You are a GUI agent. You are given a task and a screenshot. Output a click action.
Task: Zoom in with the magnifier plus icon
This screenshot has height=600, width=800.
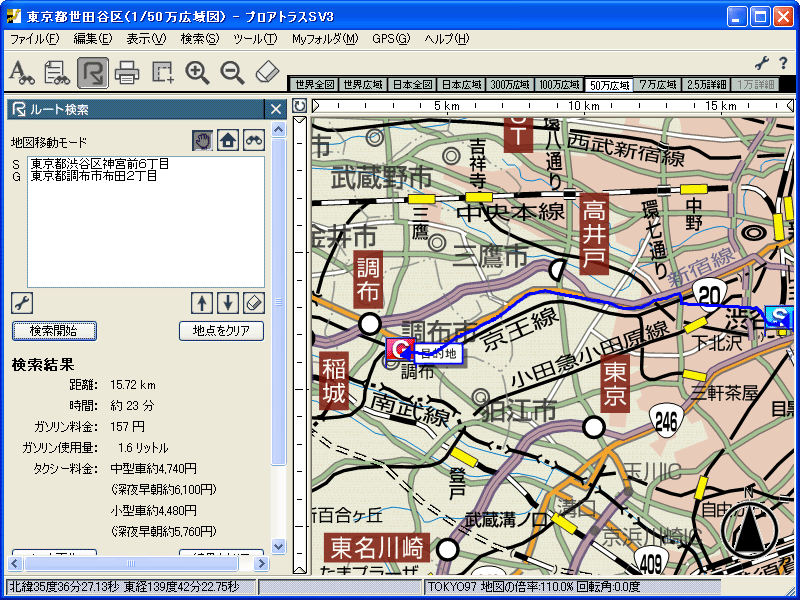coord(197,72)
